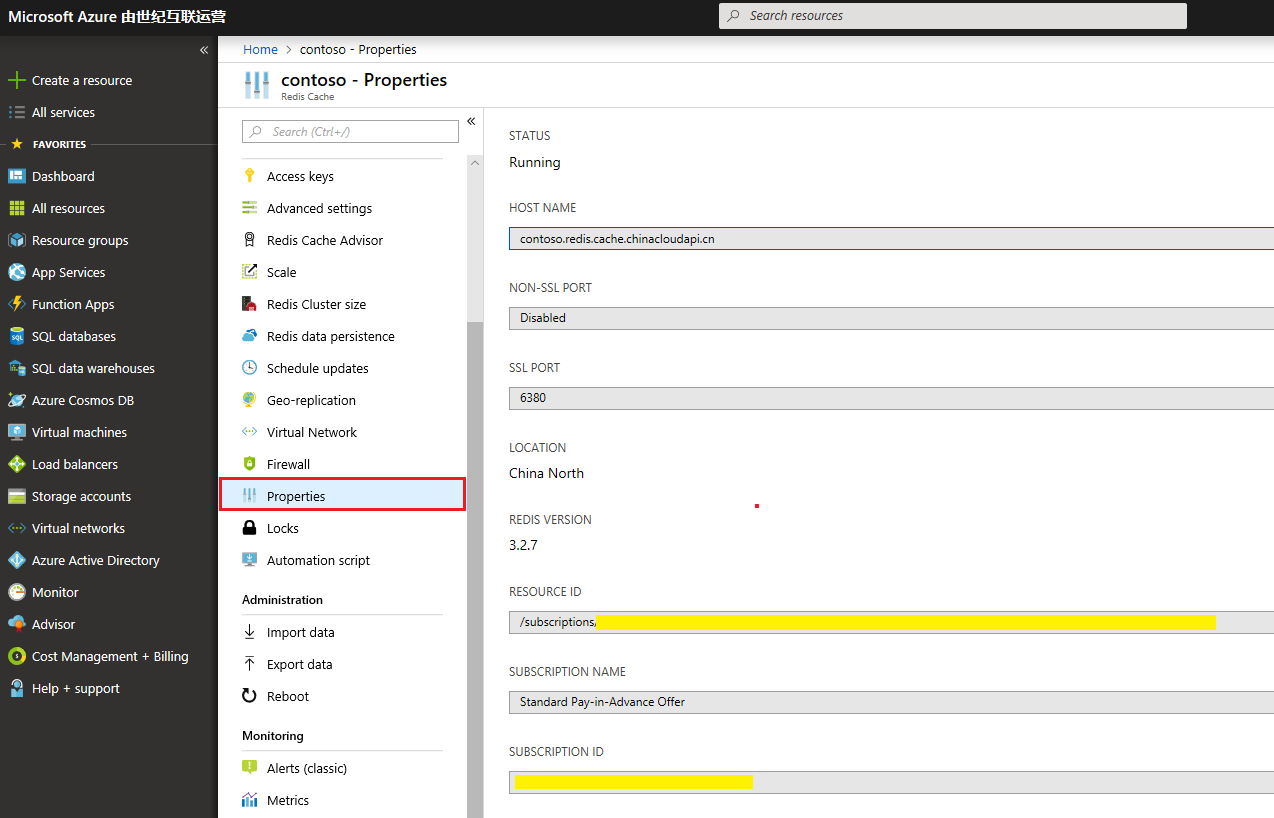The image size is (1274, 818).
Task: Click the Monitor gauge icon
Action: pyautogui.click(x=16, y=592)
